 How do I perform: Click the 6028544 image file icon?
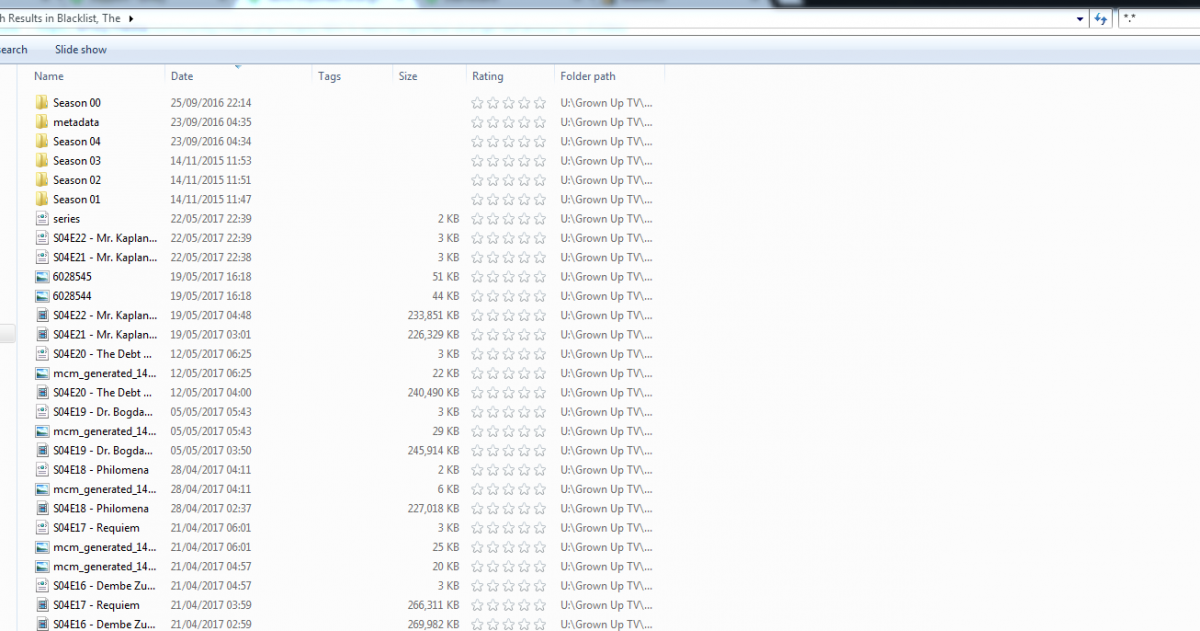41,296
